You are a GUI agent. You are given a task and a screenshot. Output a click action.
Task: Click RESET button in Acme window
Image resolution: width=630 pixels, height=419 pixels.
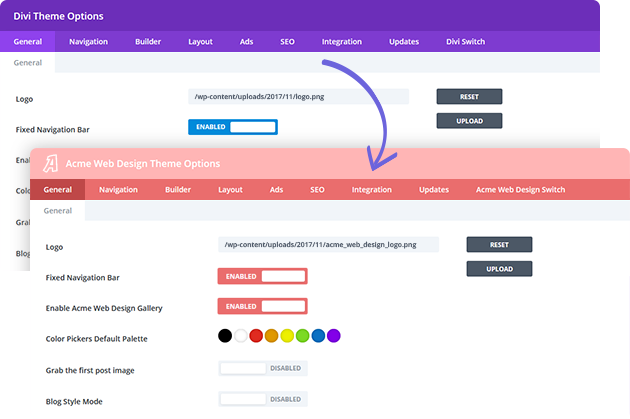click(x=499, y=244)
